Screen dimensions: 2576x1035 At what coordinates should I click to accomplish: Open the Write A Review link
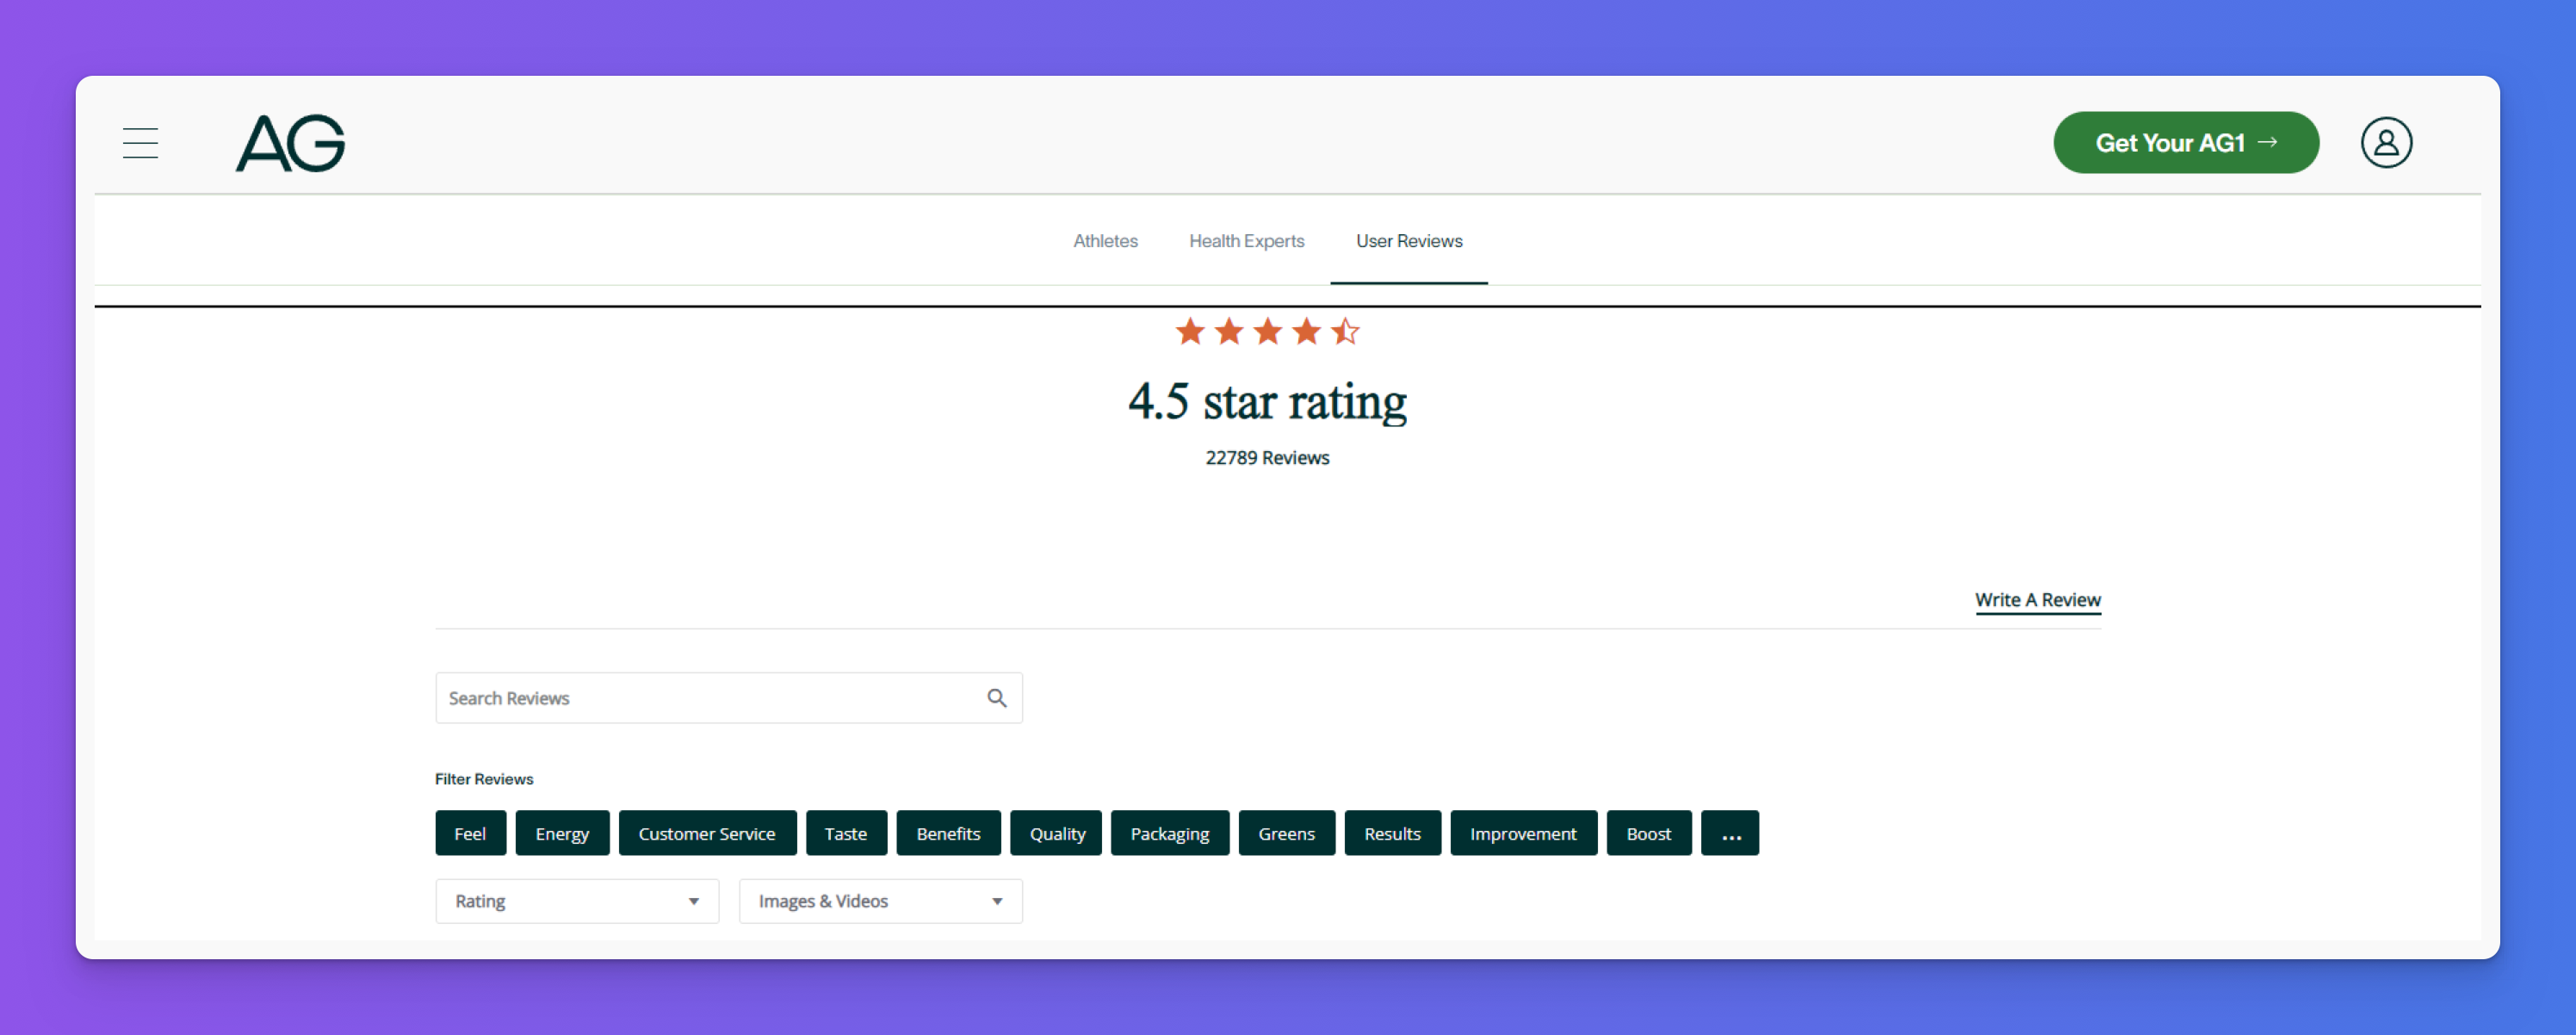pos(2037,600)
